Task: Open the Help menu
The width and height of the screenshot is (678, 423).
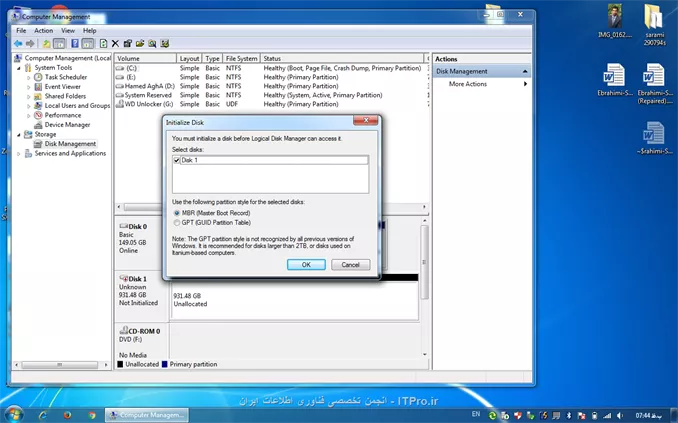Action: click(90, 31)
